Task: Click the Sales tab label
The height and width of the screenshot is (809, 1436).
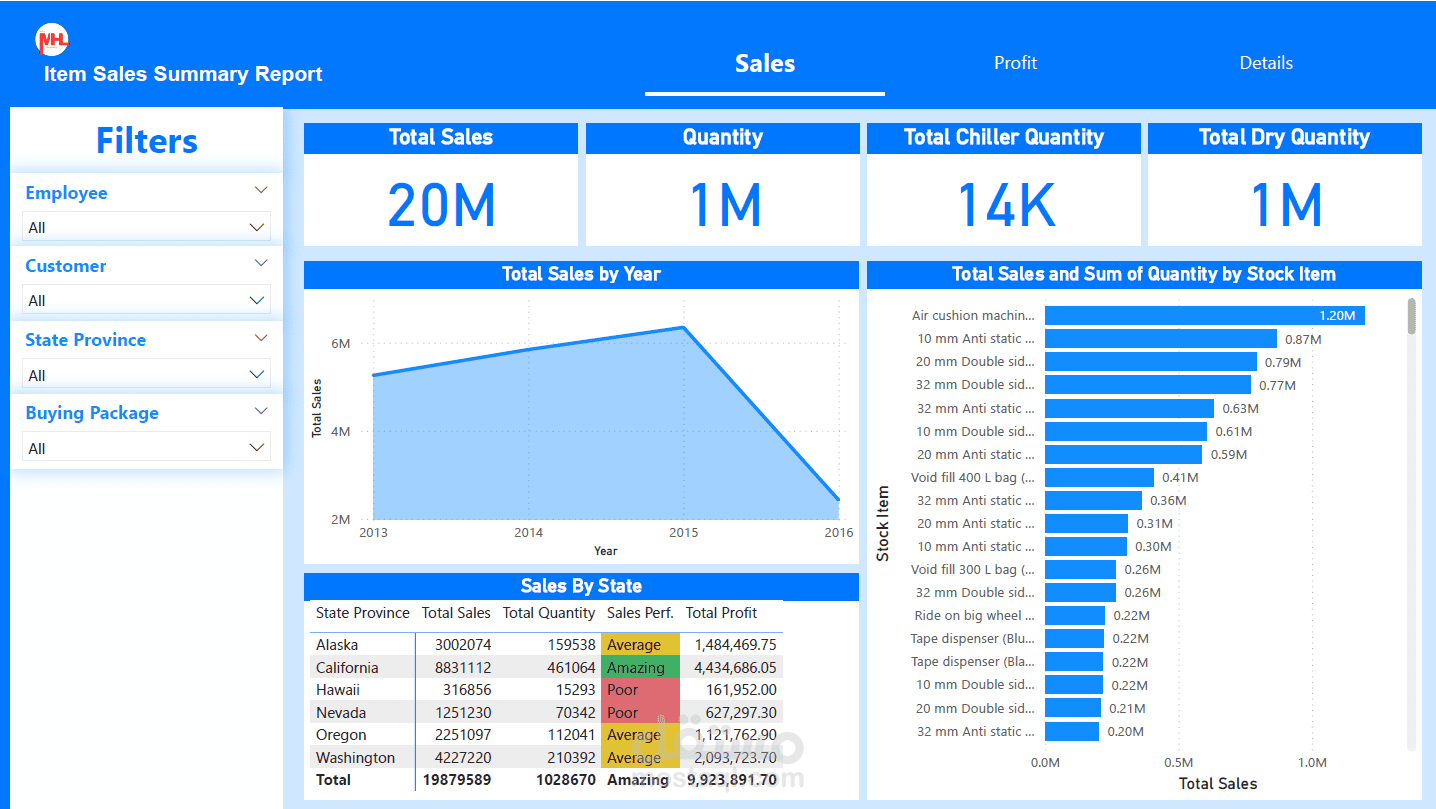Action: click(x=764, y=62)
